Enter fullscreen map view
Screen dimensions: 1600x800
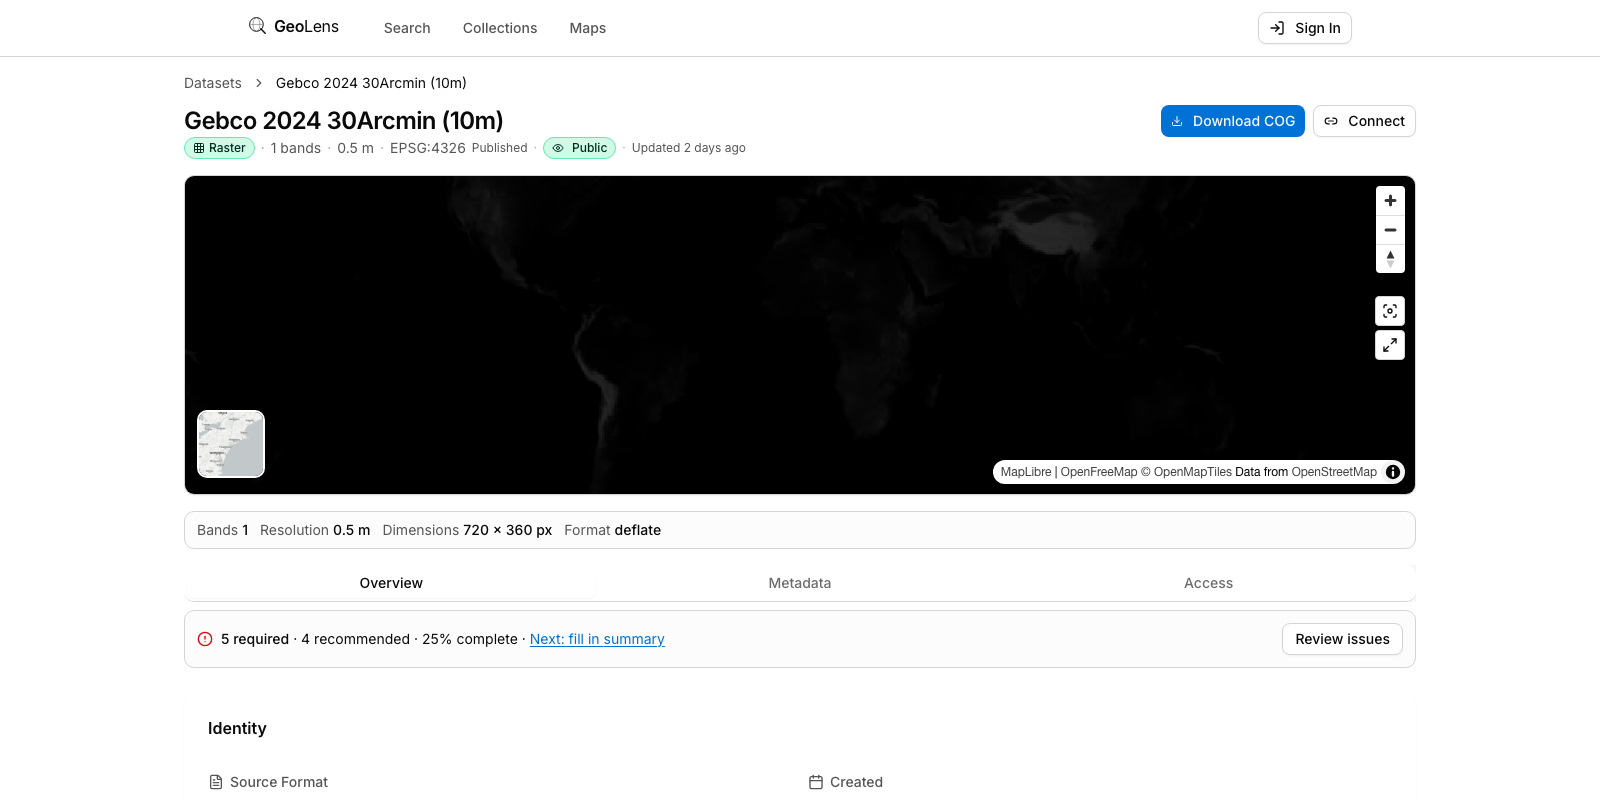point(1390,345)
